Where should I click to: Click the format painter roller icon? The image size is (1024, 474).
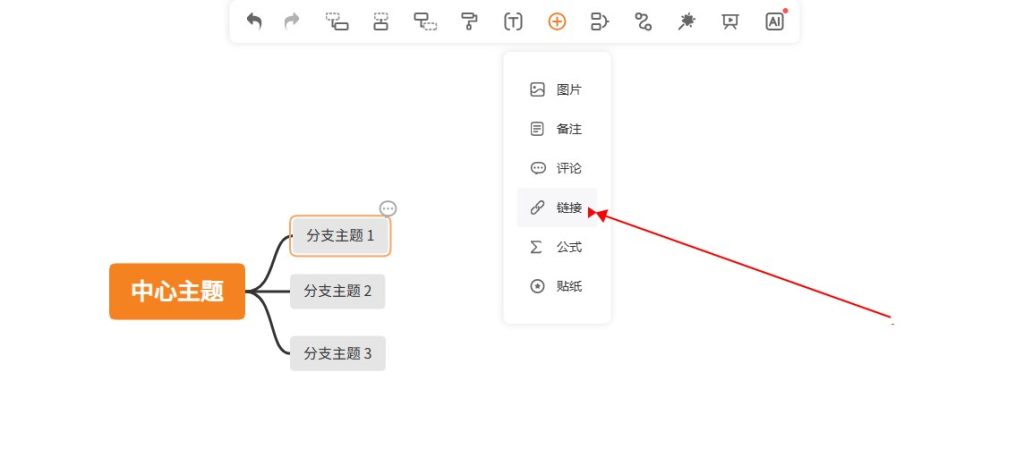(469, 21)
